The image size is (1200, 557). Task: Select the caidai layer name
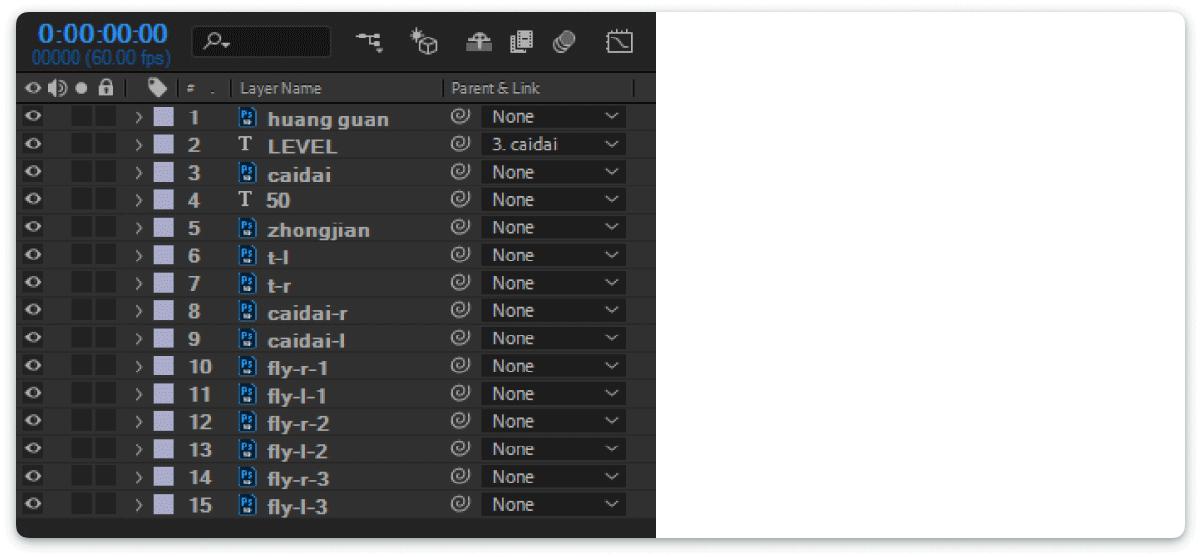[299, 175]
